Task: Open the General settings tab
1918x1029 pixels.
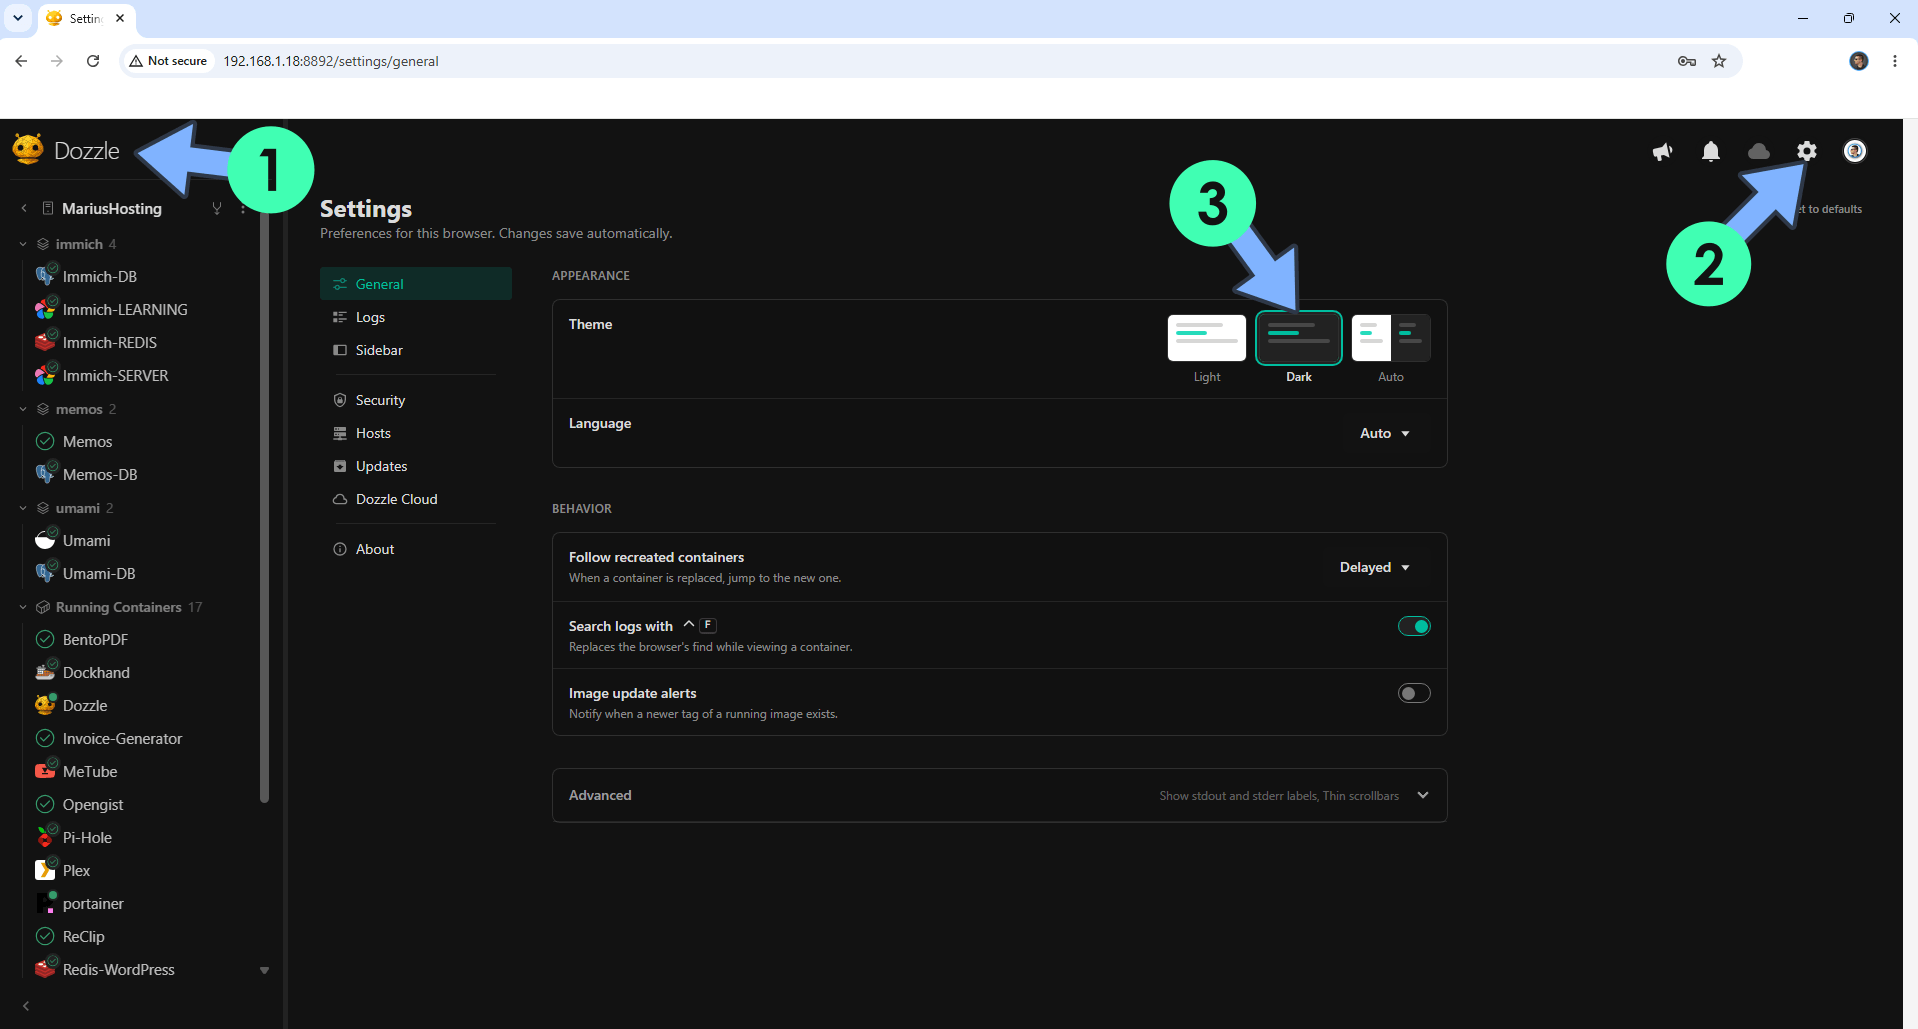Action: [x=416, y=284]
